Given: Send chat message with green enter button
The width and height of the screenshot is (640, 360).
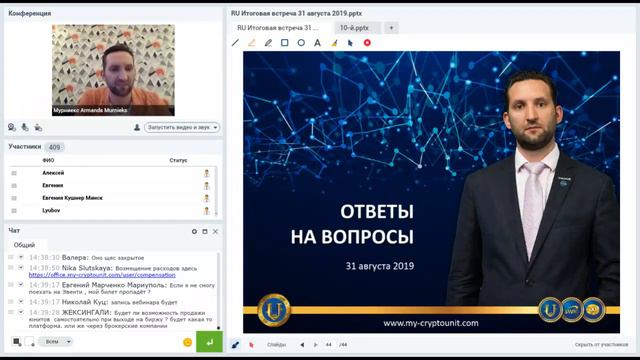Looking at the screenshot, I should click(x=209, y=342).
